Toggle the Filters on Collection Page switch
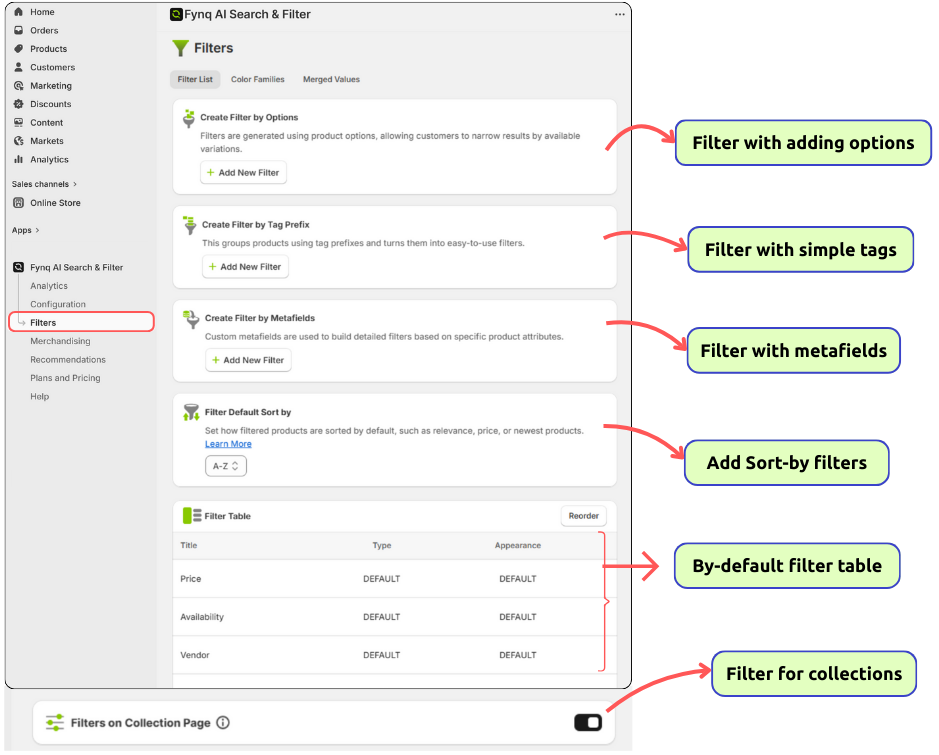The height and width of the screenshot is (755, 939). click(x=588, y=723)
